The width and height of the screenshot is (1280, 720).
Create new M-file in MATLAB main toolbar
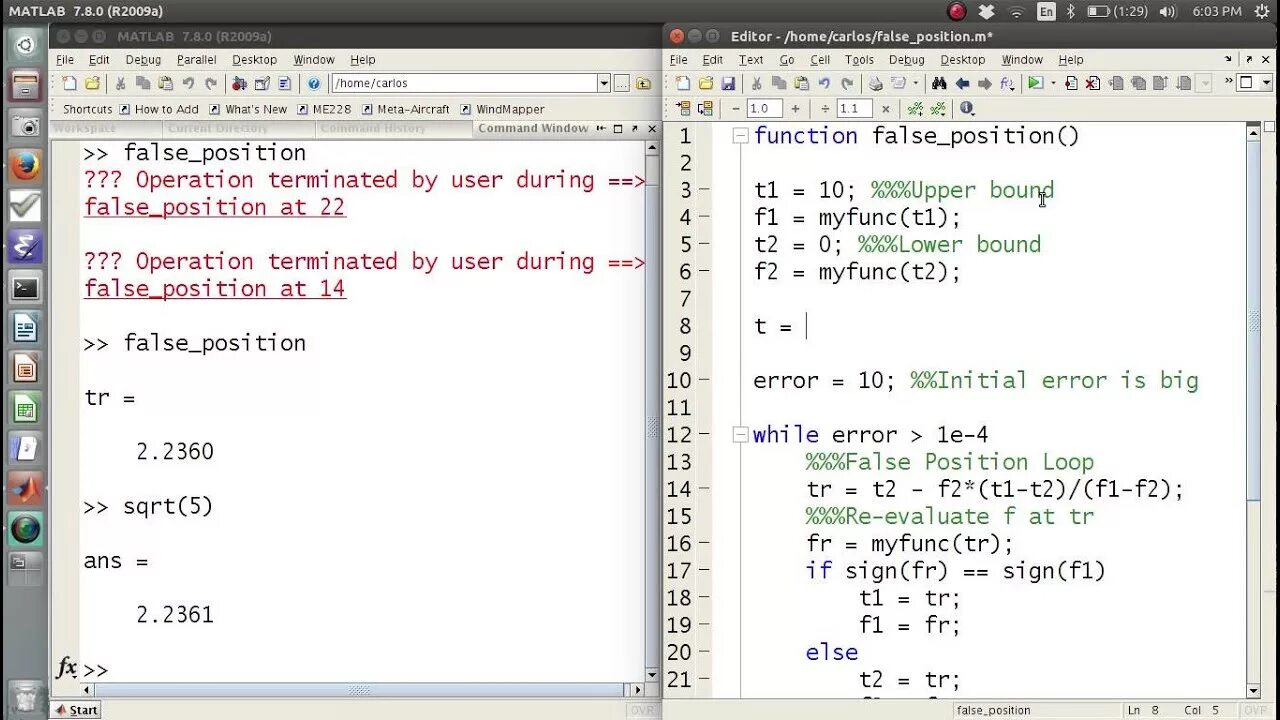click(69, 84)
